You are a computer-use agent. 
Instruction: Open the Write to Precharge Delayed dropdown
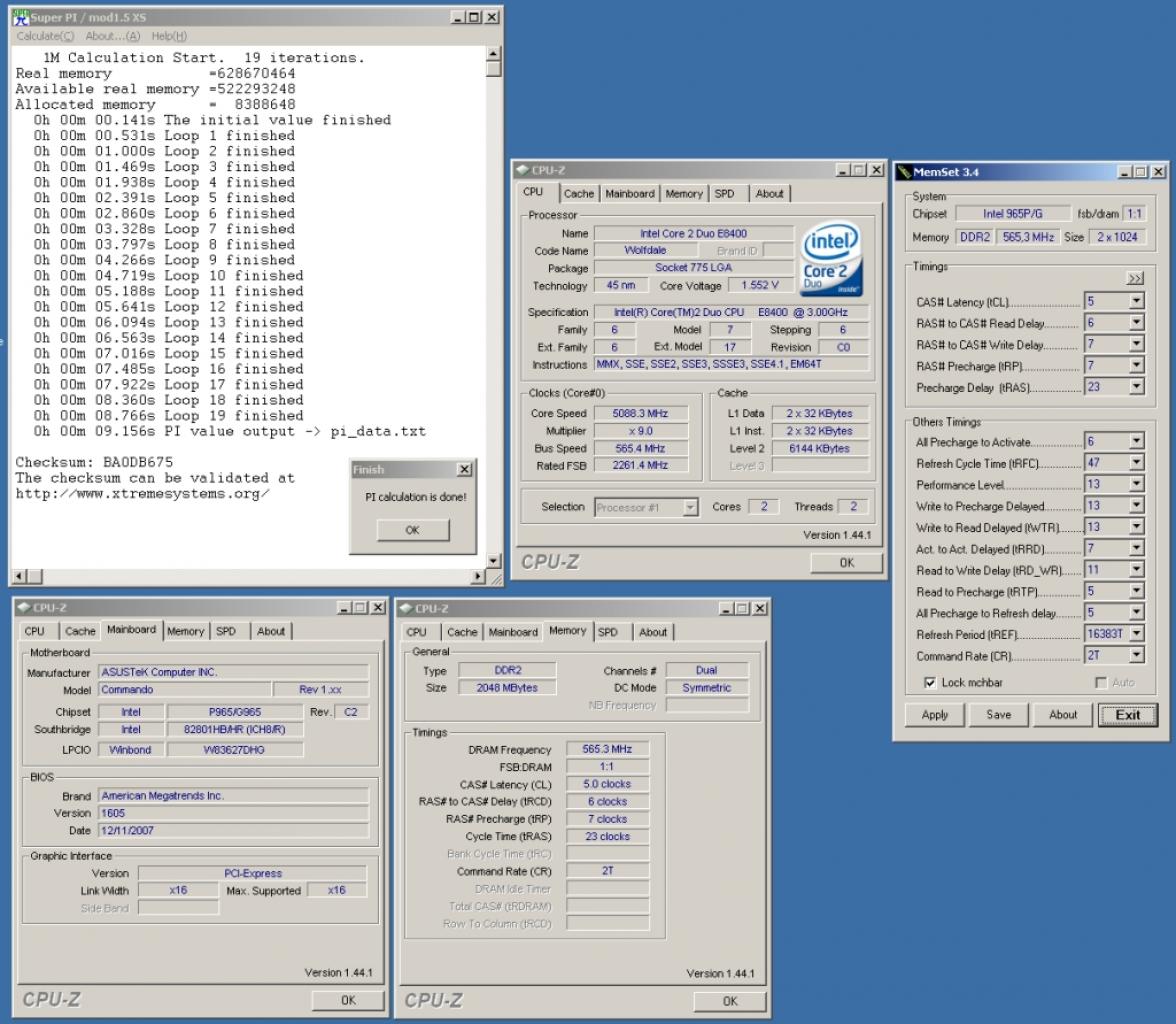1136,506
